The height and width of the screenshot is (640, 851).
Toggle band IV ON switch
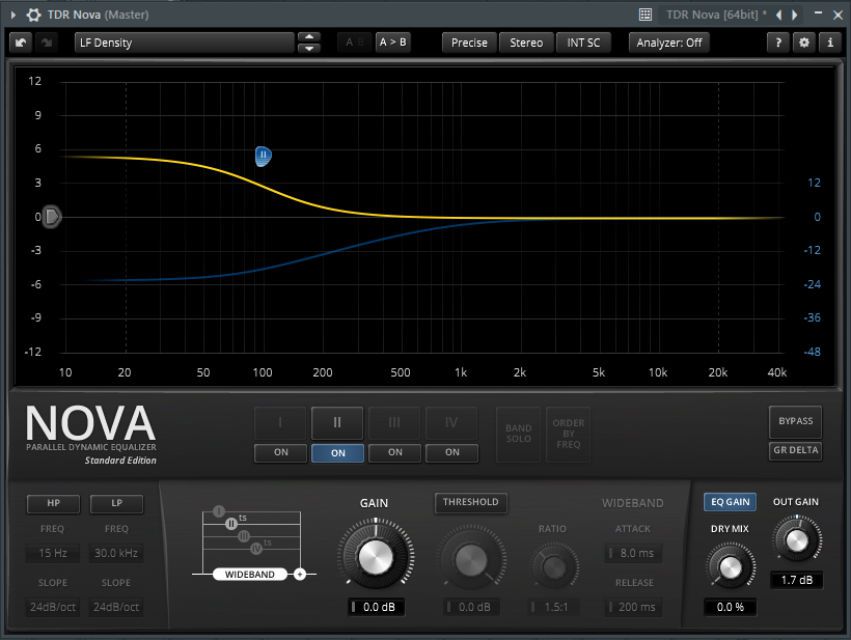pyautogui.click(x=452, y=453)
